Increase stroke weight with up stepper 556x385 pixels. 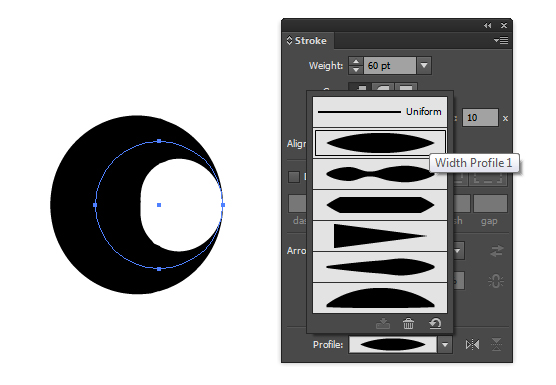(356, 61)
